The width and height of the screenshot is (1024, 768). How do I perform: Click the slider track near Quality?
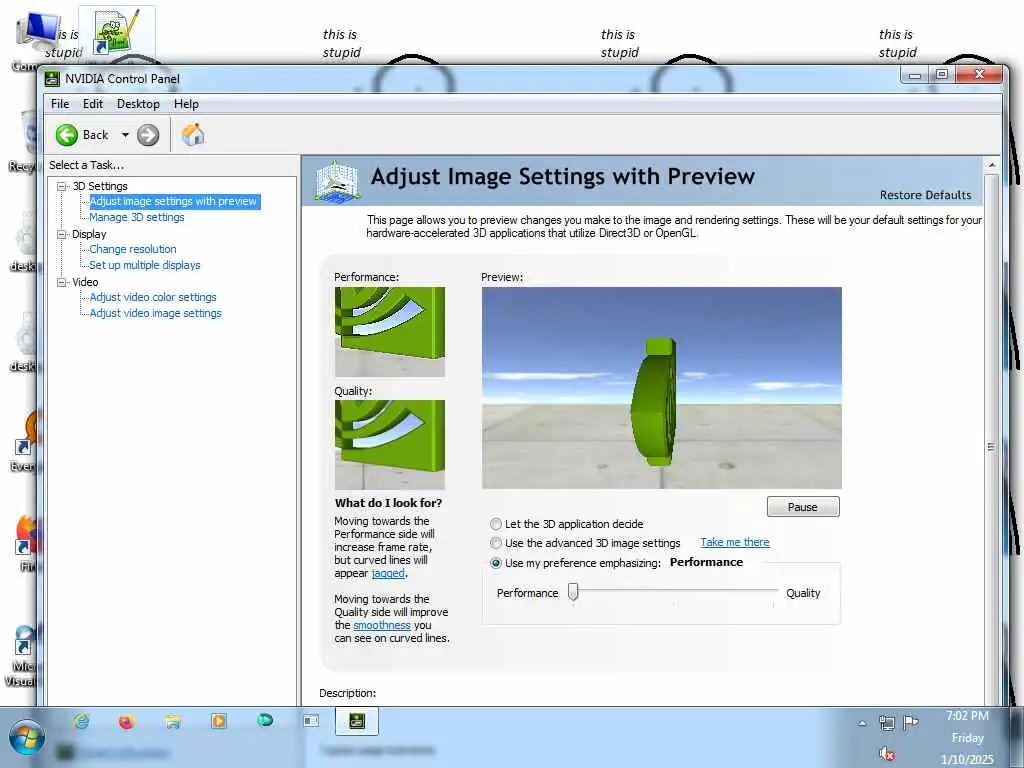pyautogui.click(x=771, y=590)
